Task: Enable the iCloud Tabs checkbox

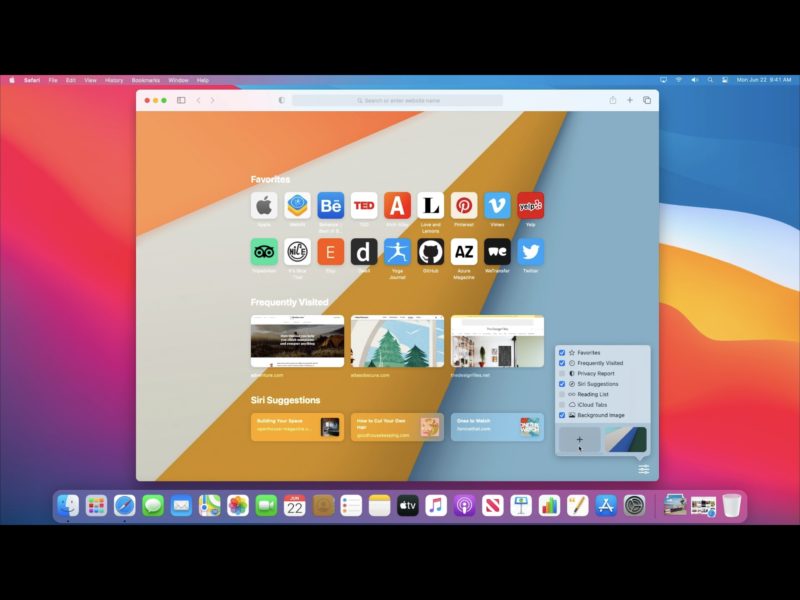Action: (562, 405)
